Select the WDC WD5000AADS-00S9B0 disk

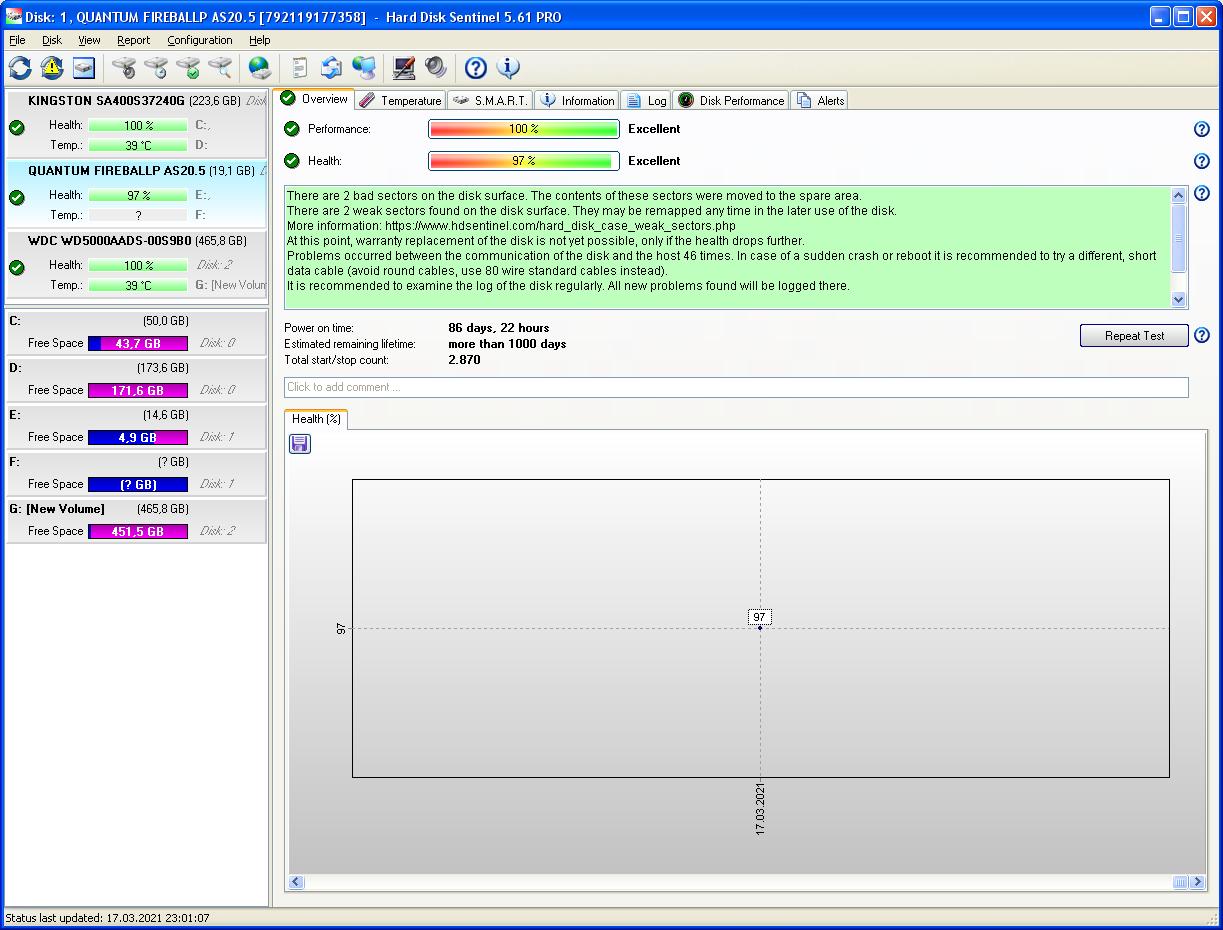pos(136,264)
